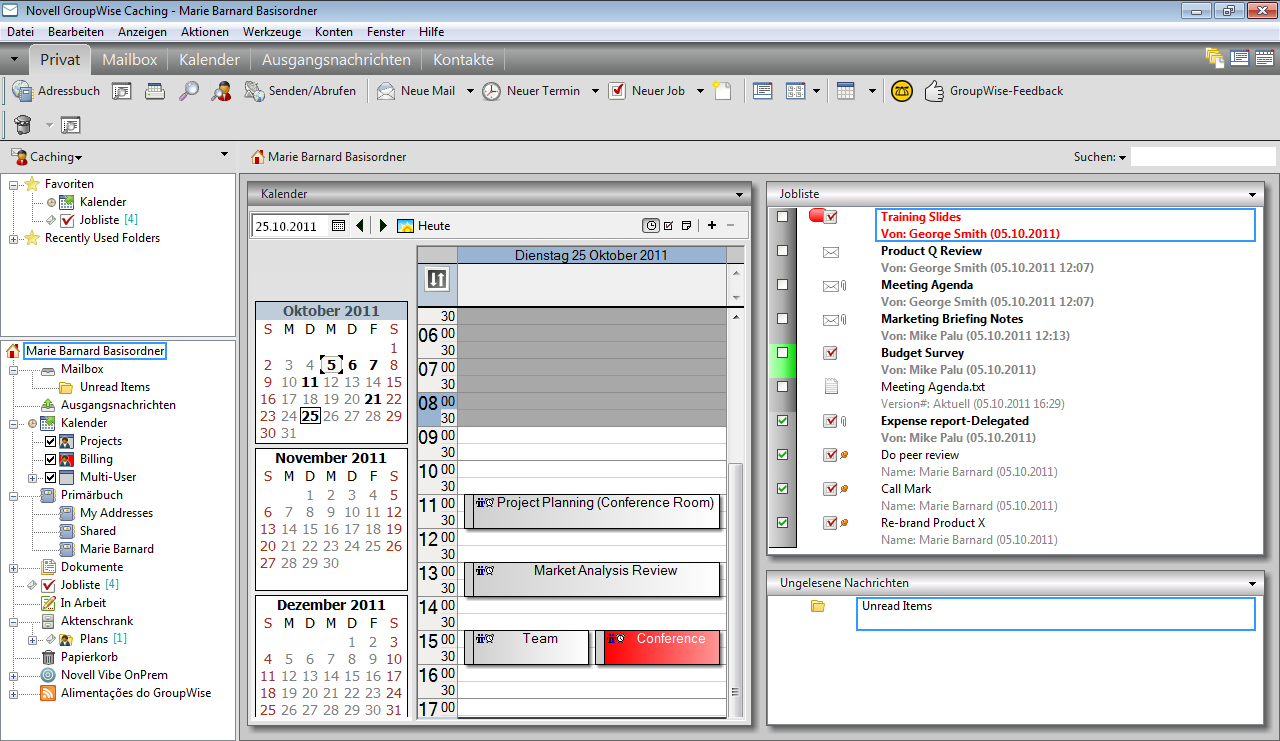This screenshot has width=1280, height=741.
Task: Open the Caching mode dropdown
Action: [47, 157]
